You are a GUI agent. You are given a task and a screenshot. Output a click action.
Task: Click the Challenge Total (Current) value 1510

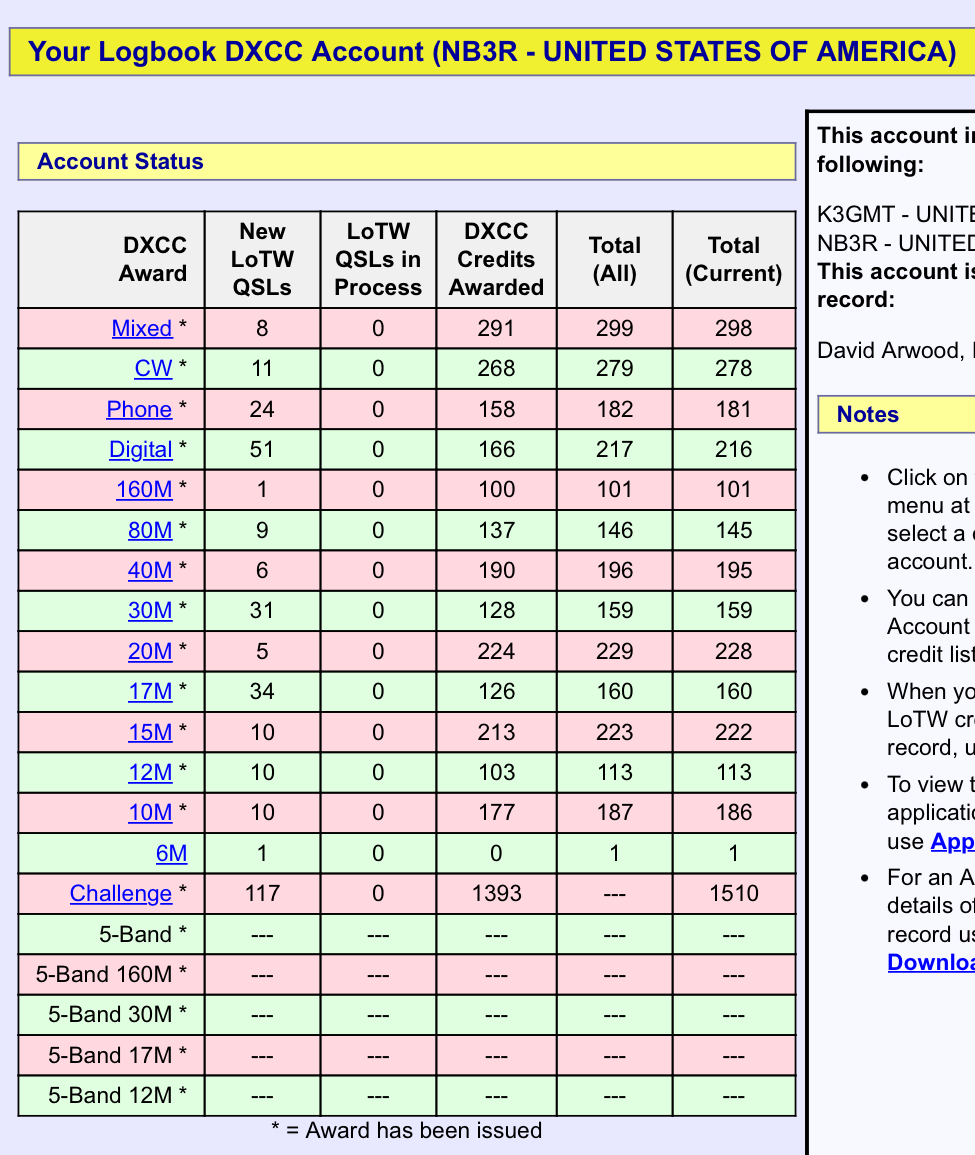pos(733,894)
